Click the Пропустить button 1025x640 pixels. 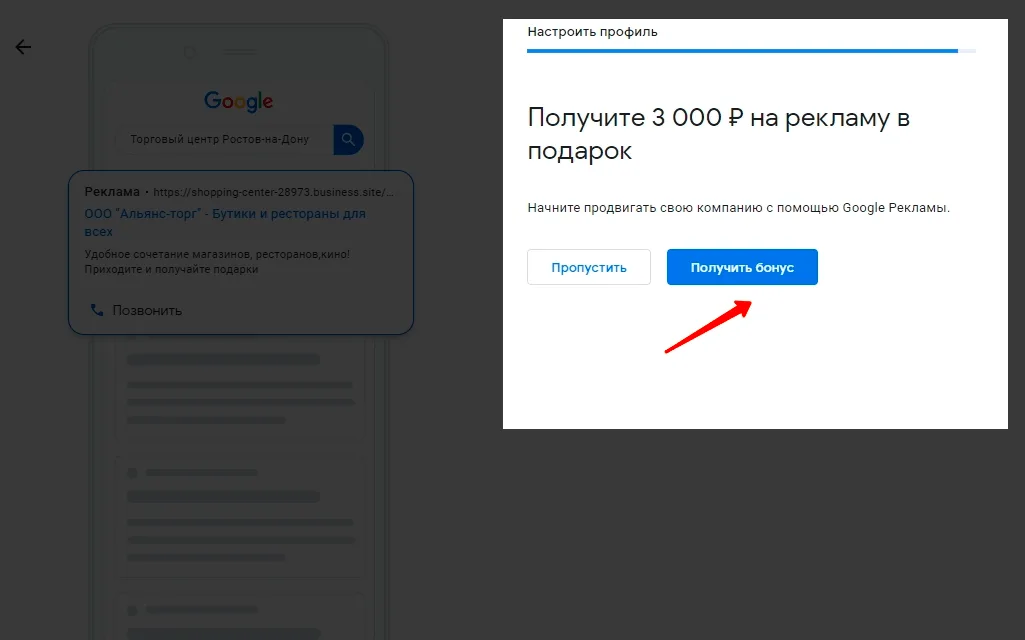click(x=589, y=267)
